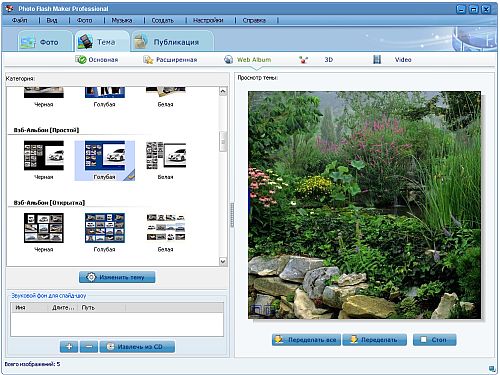The image size is (500, 375).
Task: Click square stop icon on Стоп button
Action: pos(424,340)
